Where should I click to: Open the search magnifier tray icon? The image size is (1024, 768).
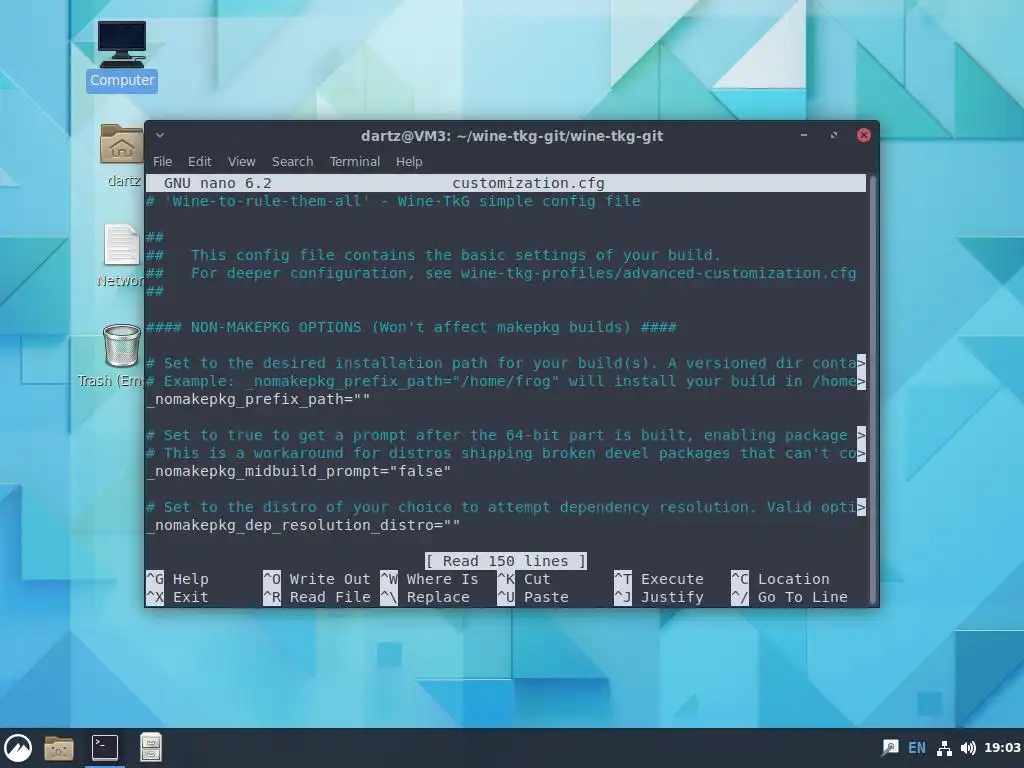pos(889,748)
